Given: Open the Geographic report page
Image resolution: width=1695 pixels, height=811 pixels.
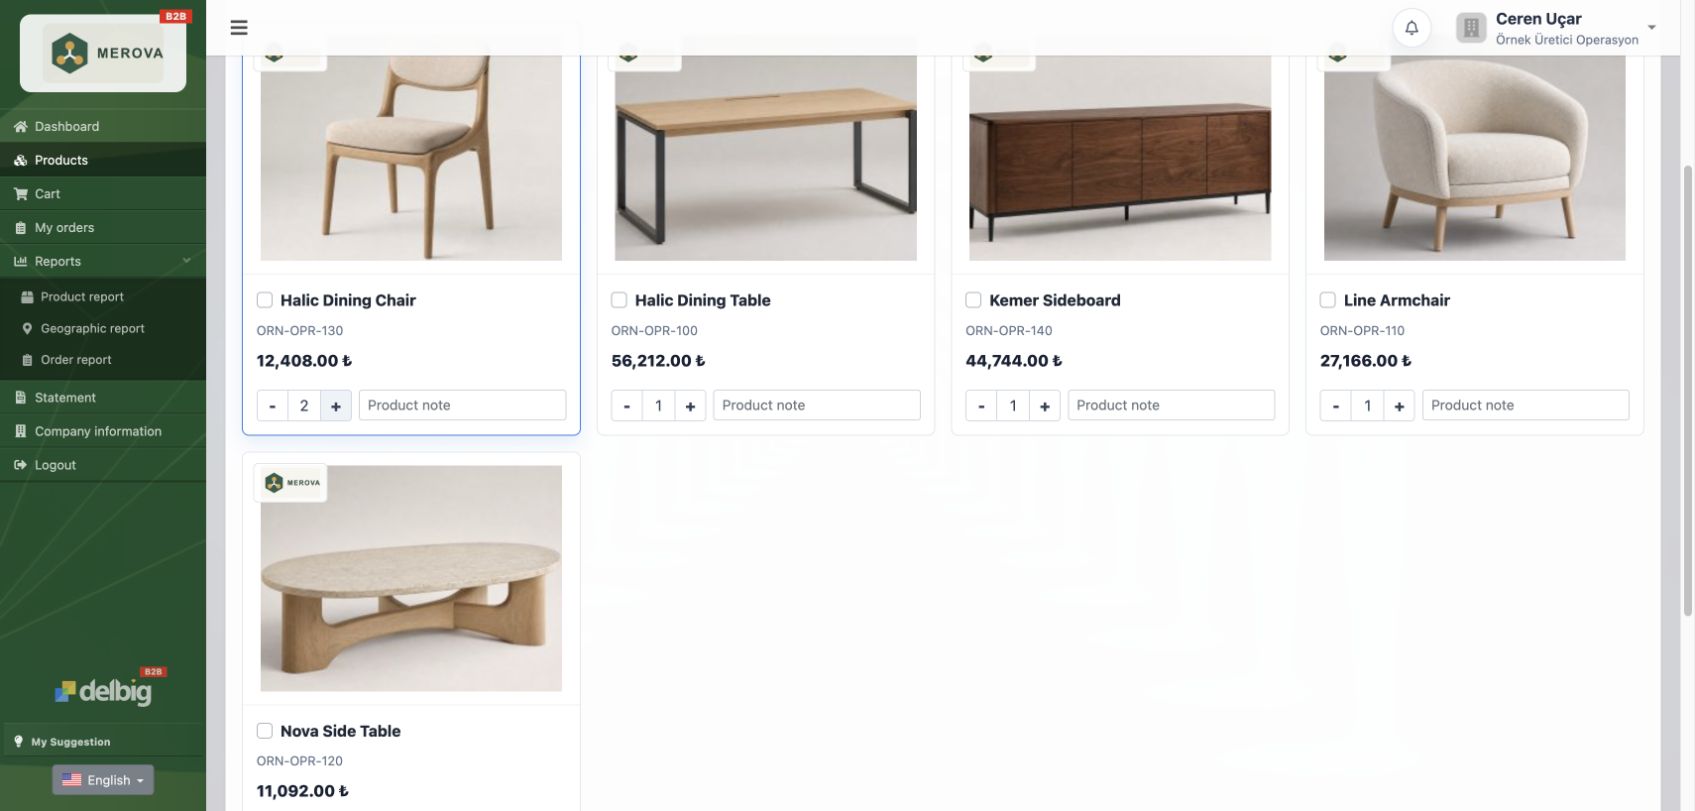Looking at the screenshot, I should 92,328.
